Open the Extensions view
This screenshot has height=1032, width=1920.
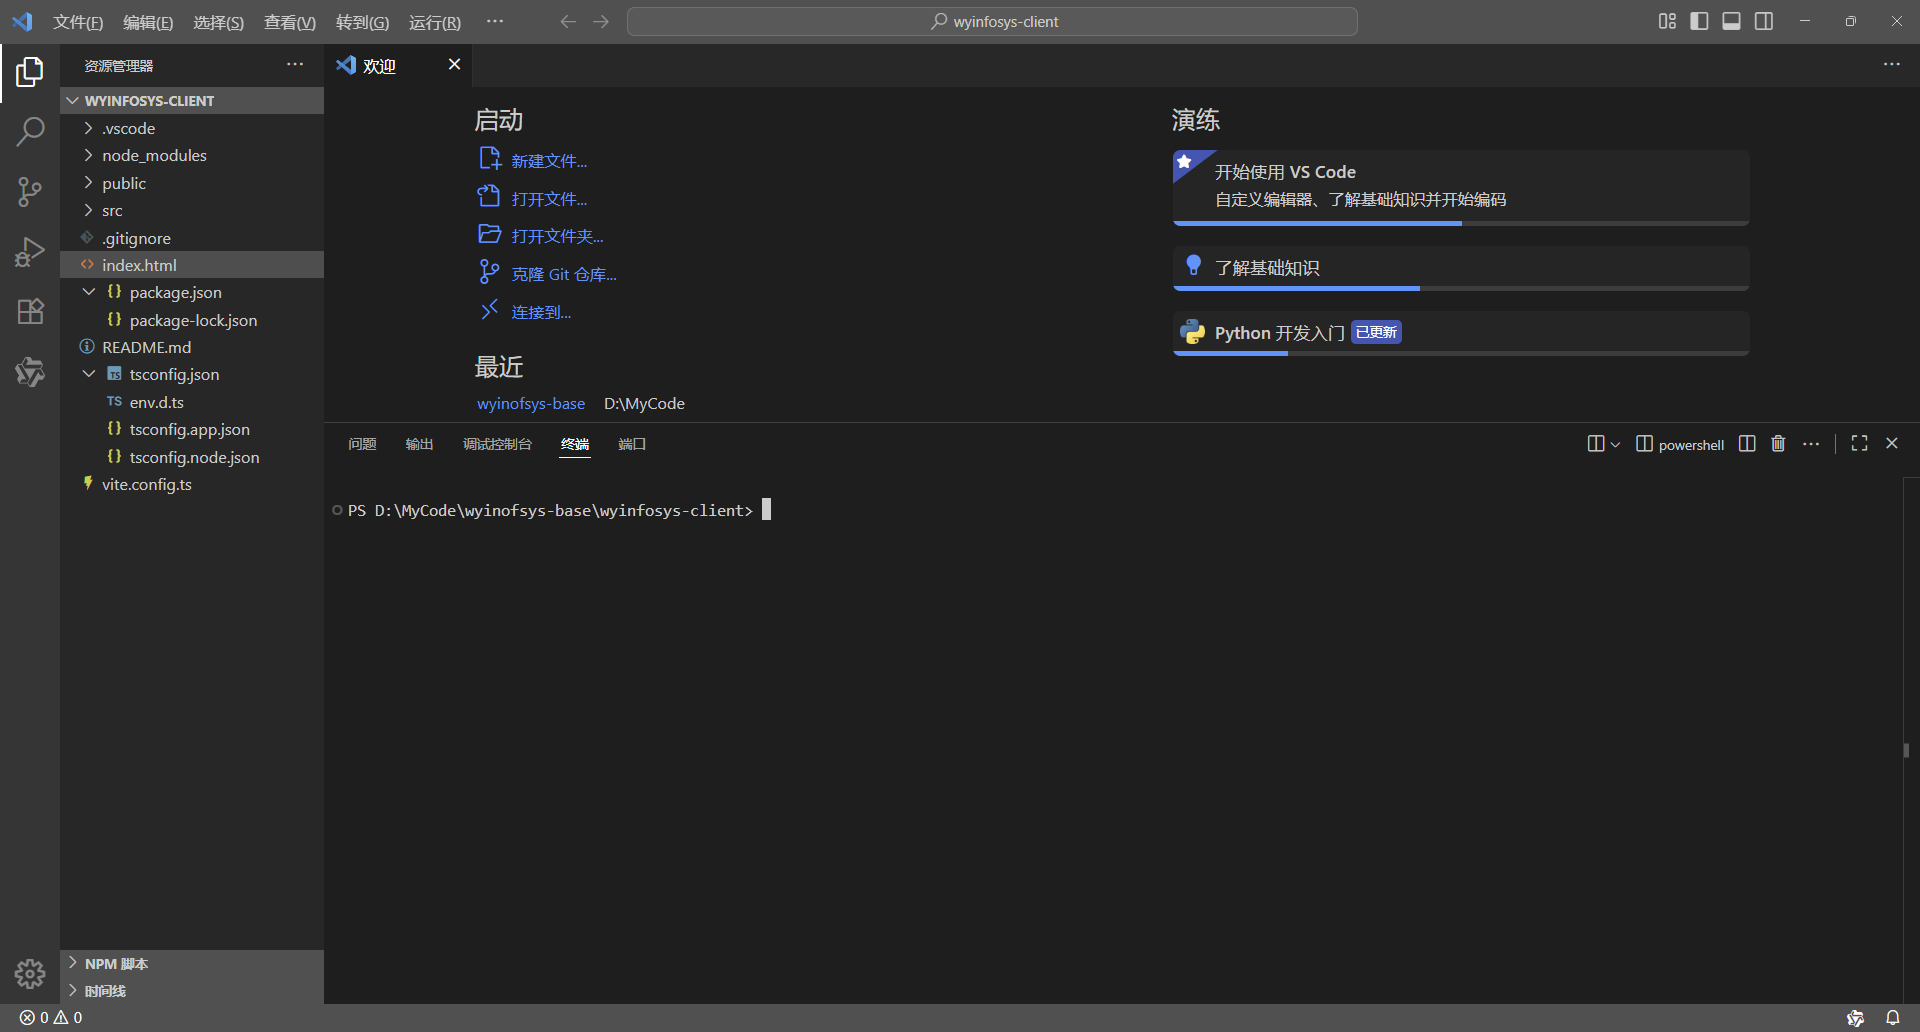(30, 311)
